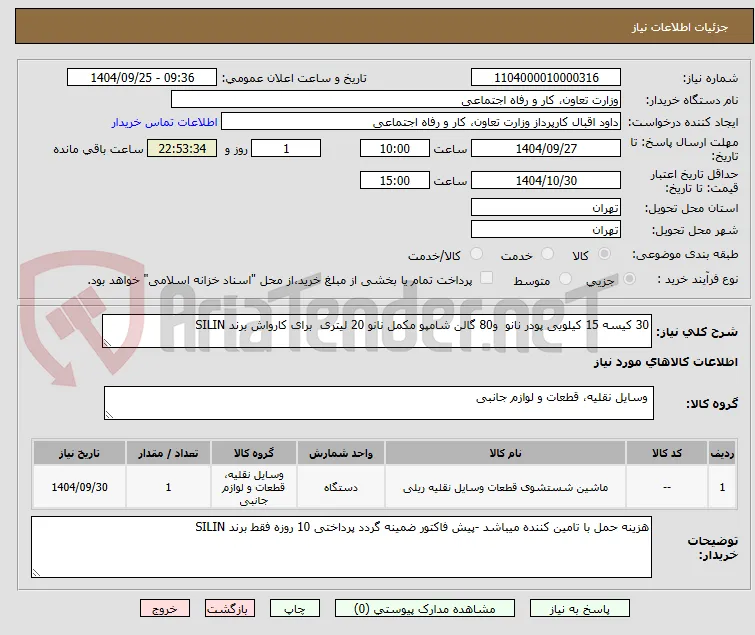Click the buyer organization name field
Image resolution: width=755 pixels, height=635 pixels.
396,100
